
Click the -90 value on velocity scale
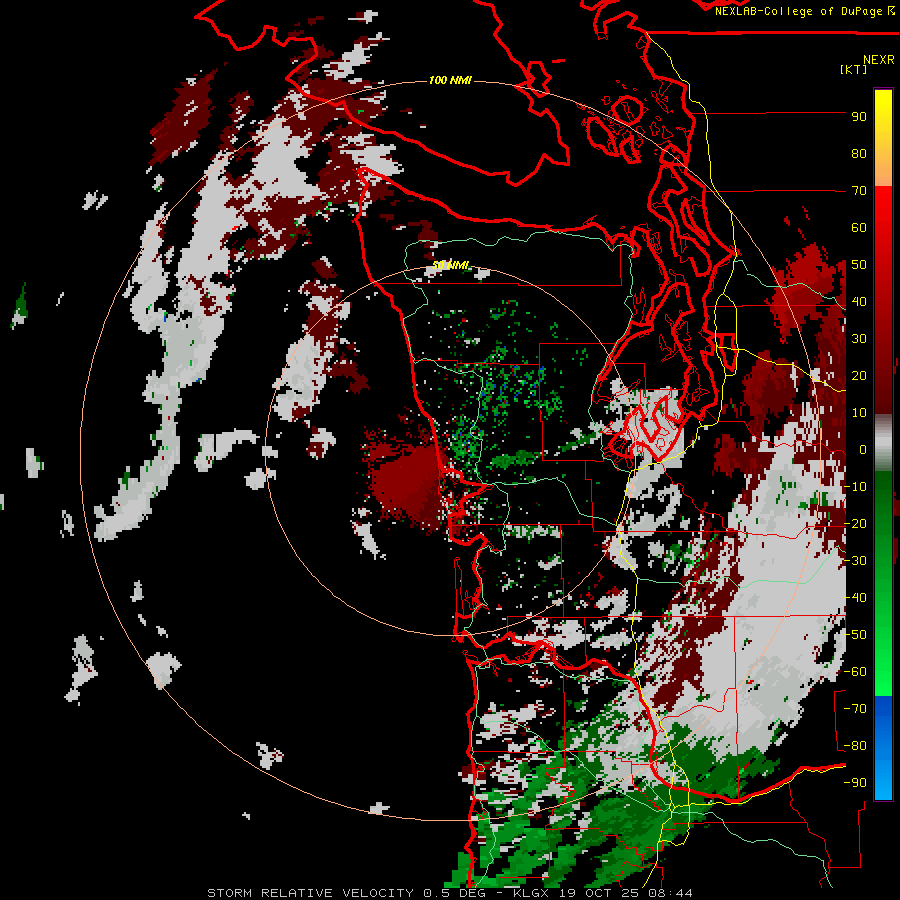click(855, 783)
